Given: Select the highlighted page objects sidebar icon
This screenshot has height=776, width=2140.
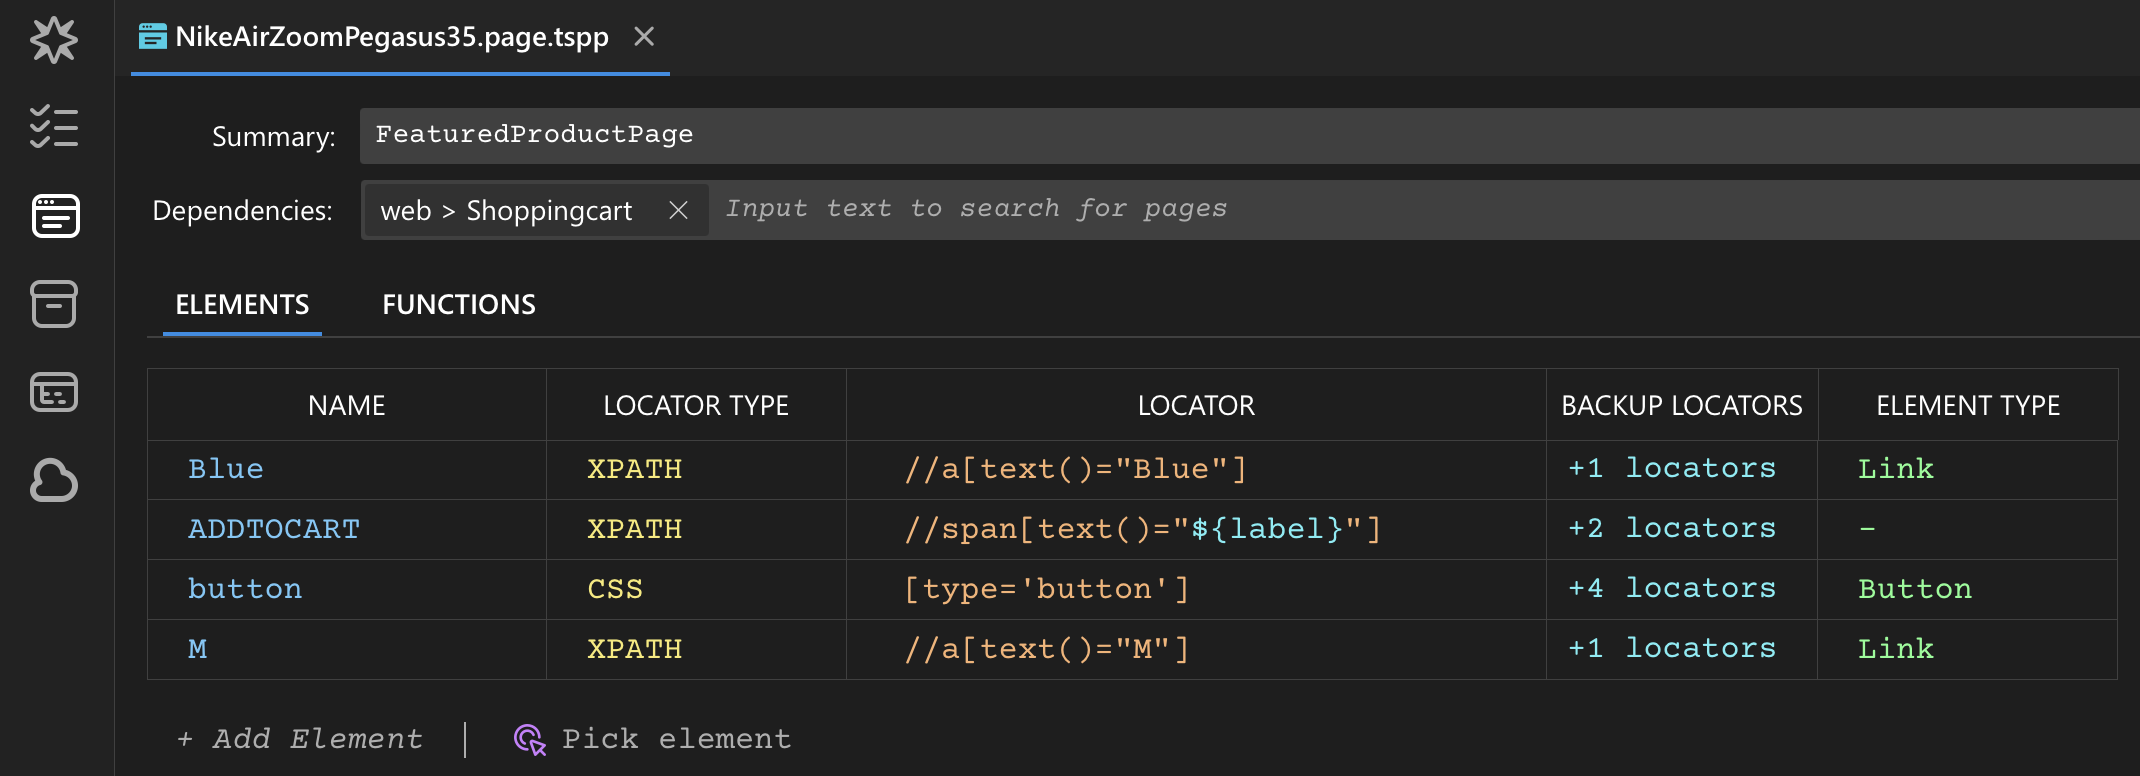Looking at the screenshot, I should 55,216.
